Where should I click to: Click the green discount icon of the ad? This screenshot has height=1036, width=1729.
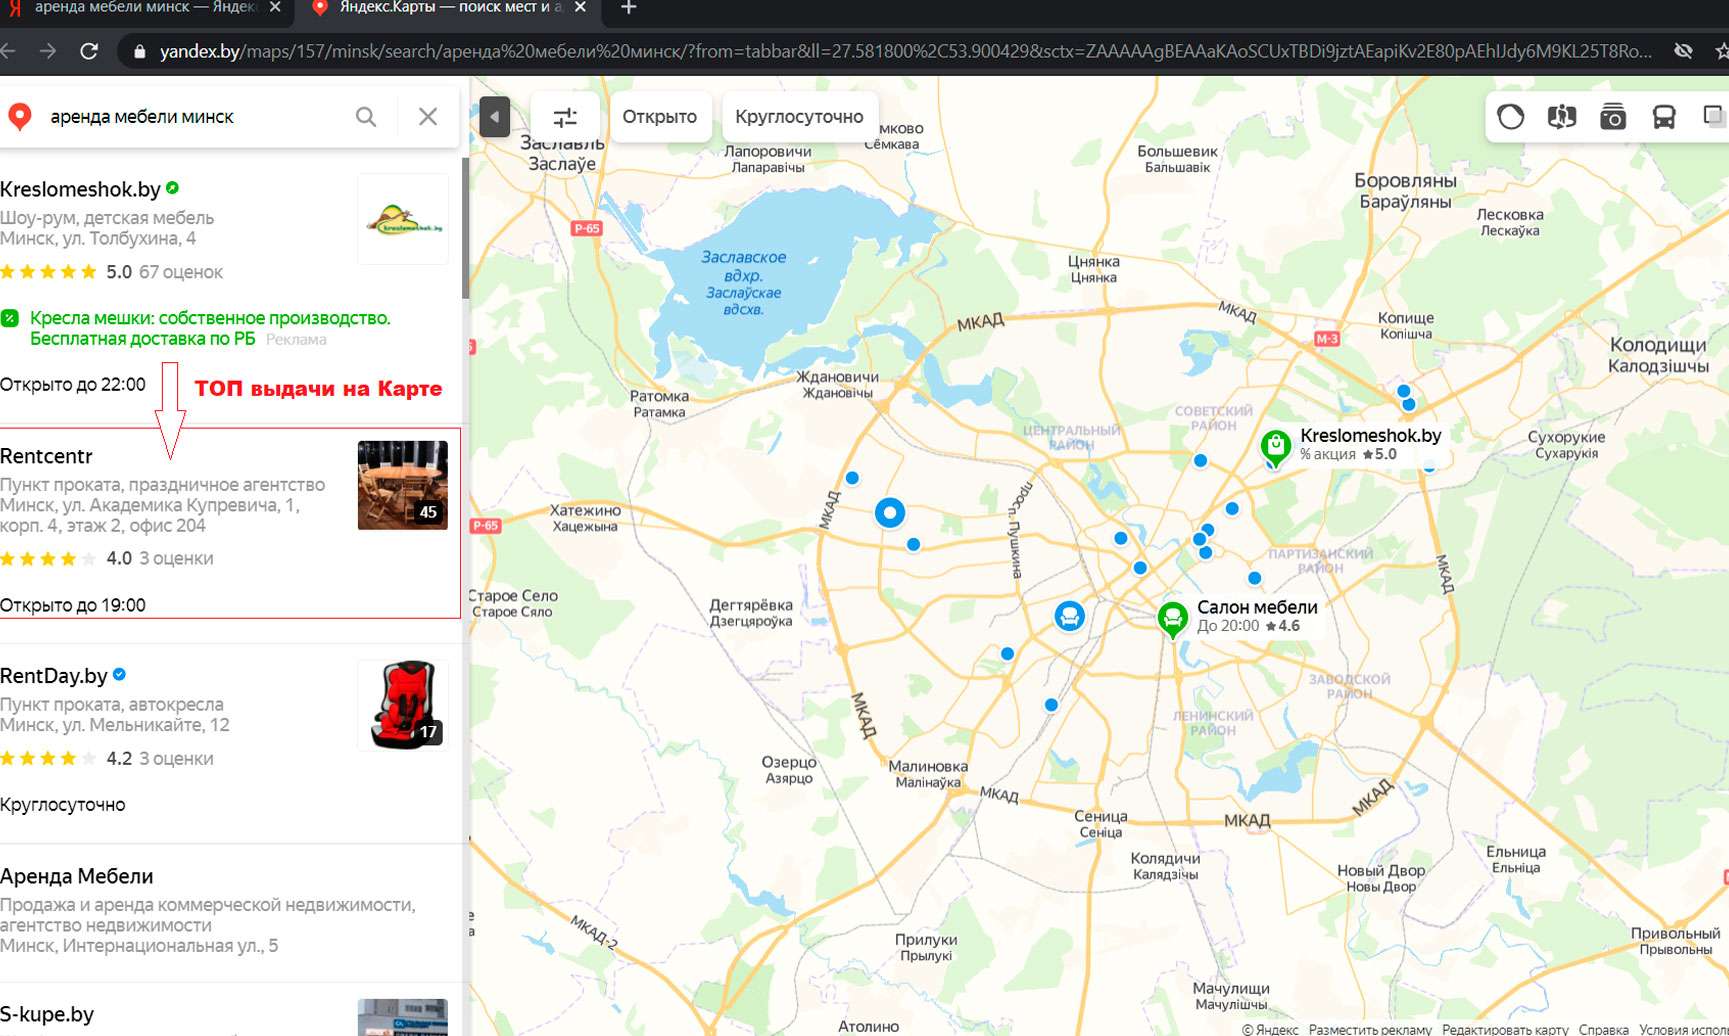click(10, 318)
